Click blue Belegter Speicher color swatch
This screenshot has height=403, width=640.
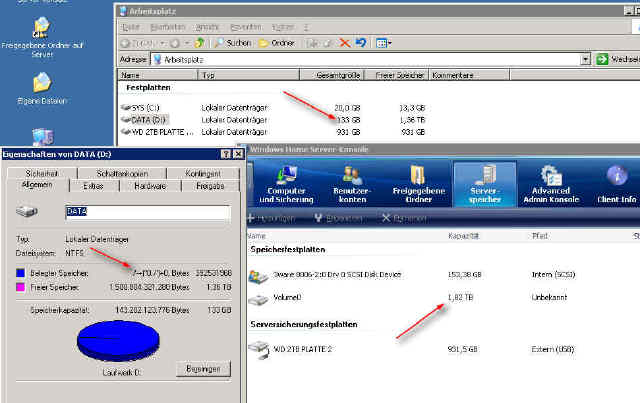click(20, 273)
